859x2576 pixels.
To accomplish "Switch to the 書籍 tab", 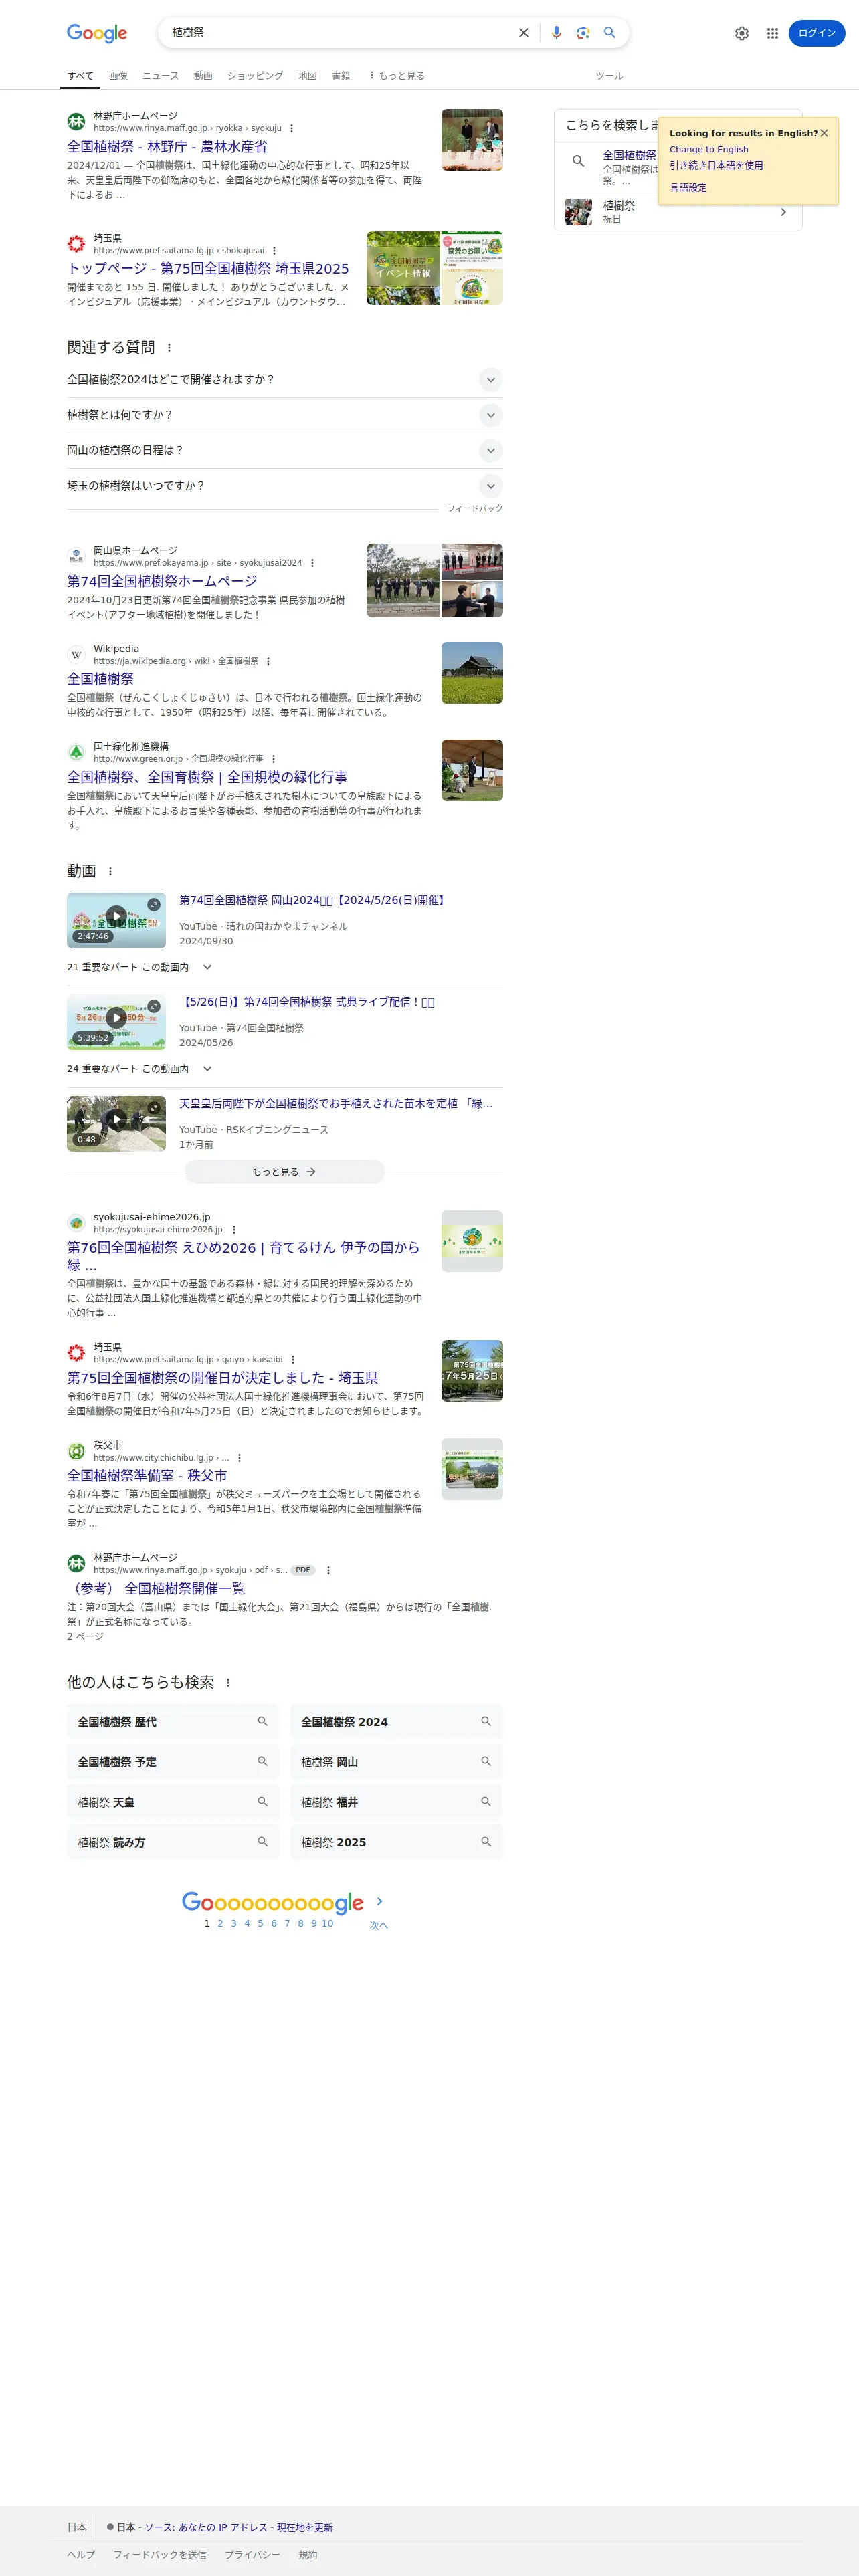I will (x=341, y=76).
